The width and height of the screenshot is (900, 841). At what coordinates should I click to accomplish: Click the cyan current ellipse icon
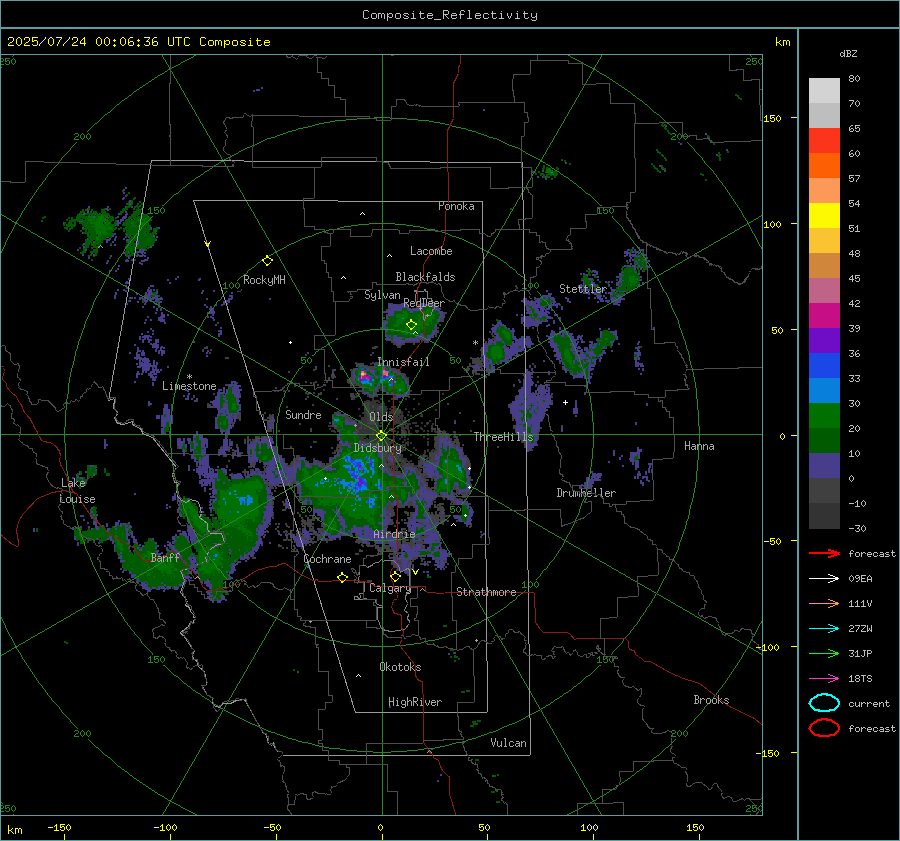coord(824,703)
